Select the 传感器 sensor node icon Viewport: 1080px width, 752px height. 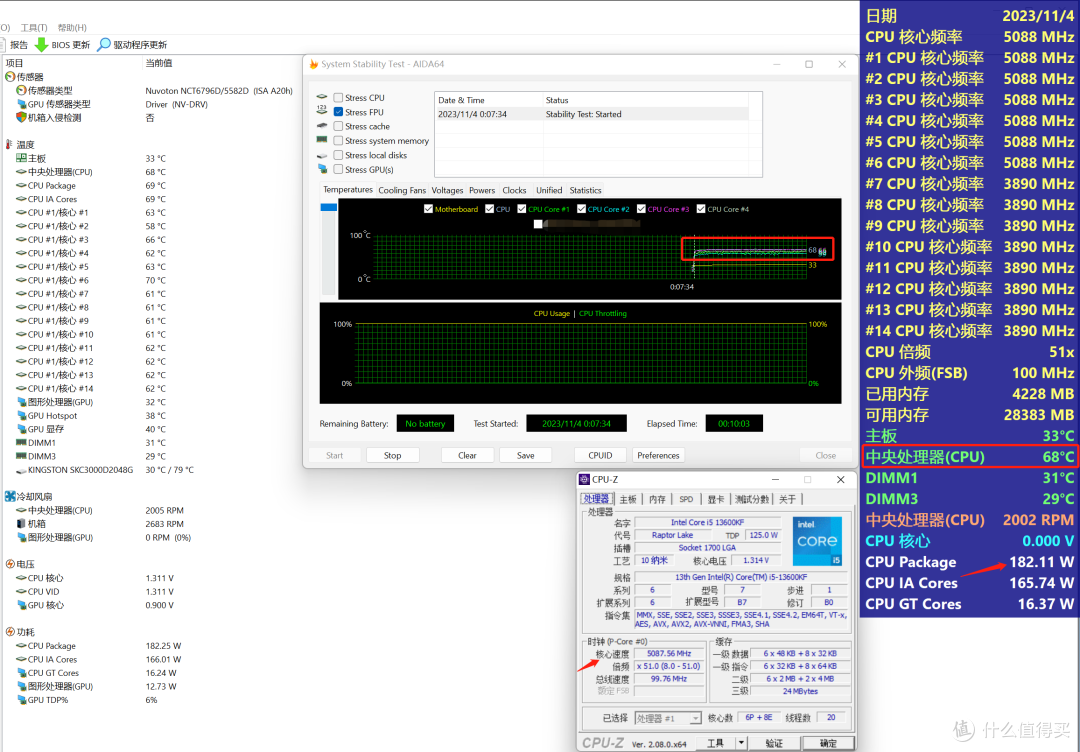(10, 77)
